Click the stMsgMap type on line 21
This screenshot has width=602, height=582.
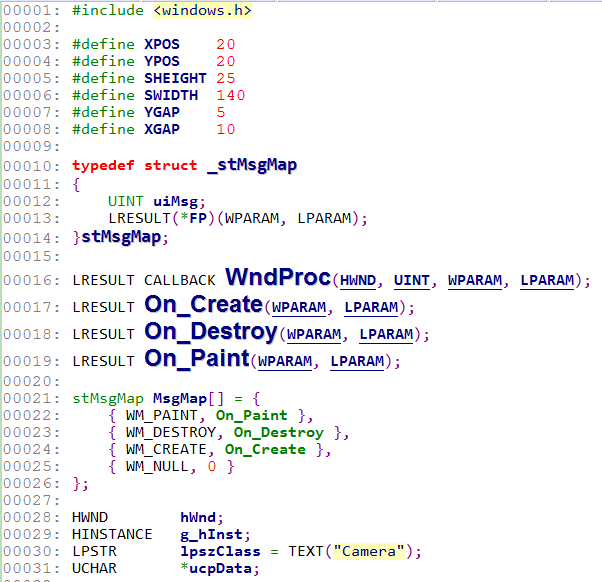point(108,398)
